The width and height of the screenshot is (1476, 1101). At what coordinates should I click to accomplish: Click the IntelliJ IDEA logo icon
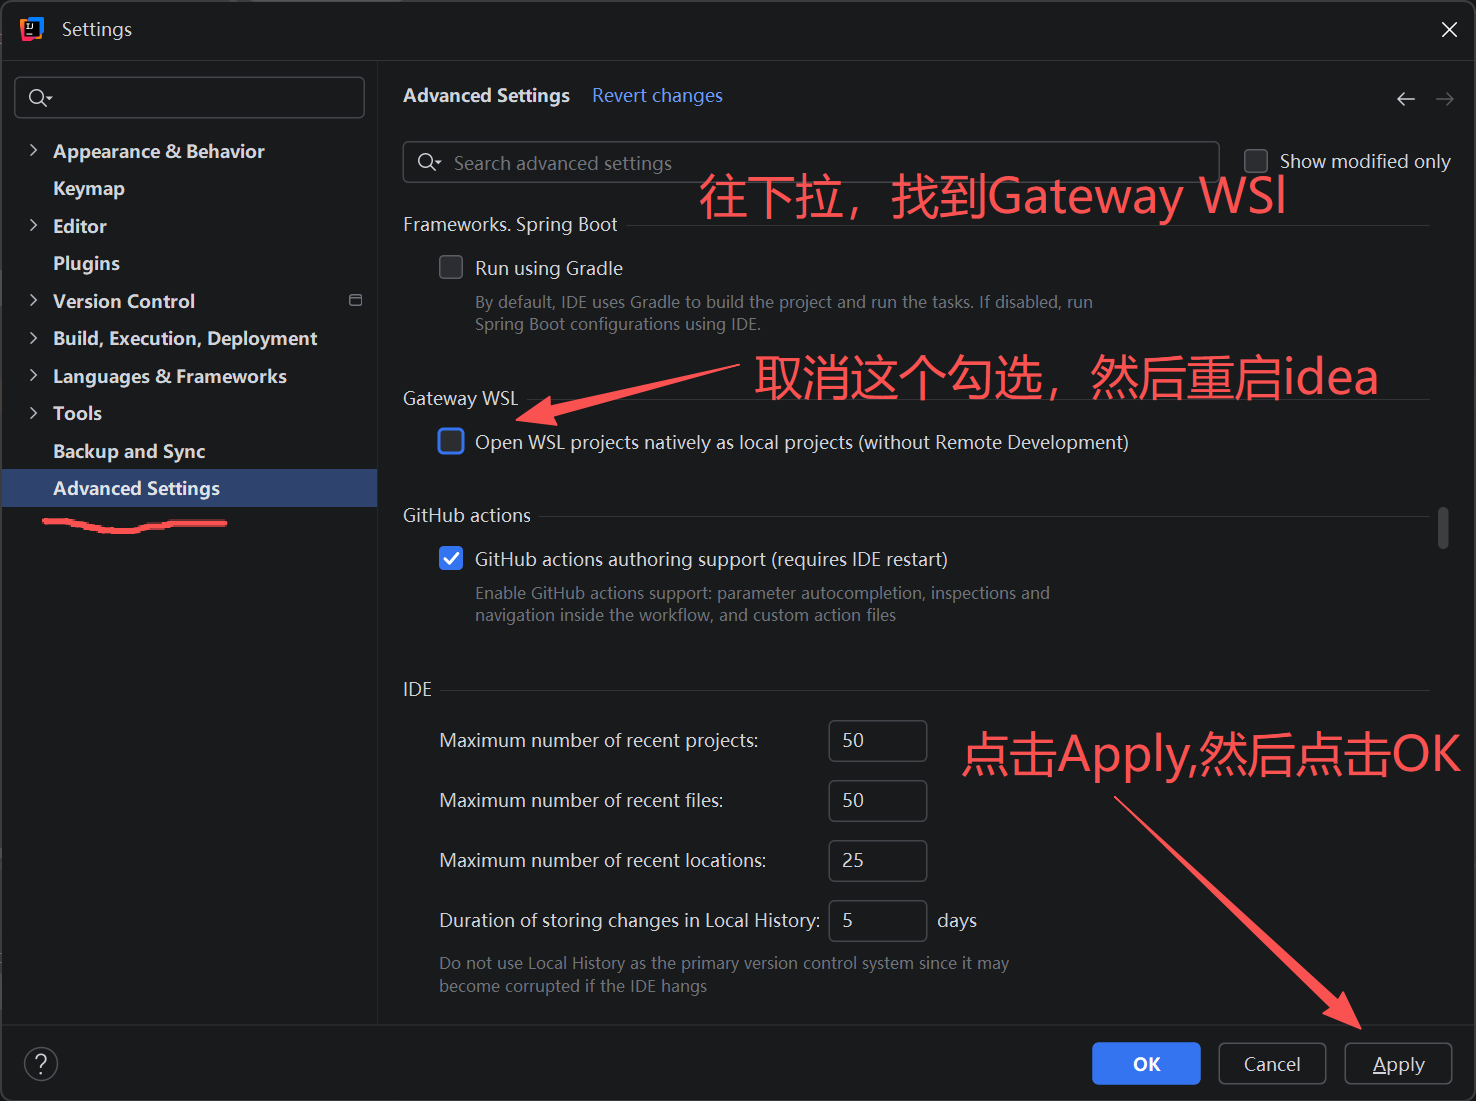pyautogui.click(x=31, y=29)
